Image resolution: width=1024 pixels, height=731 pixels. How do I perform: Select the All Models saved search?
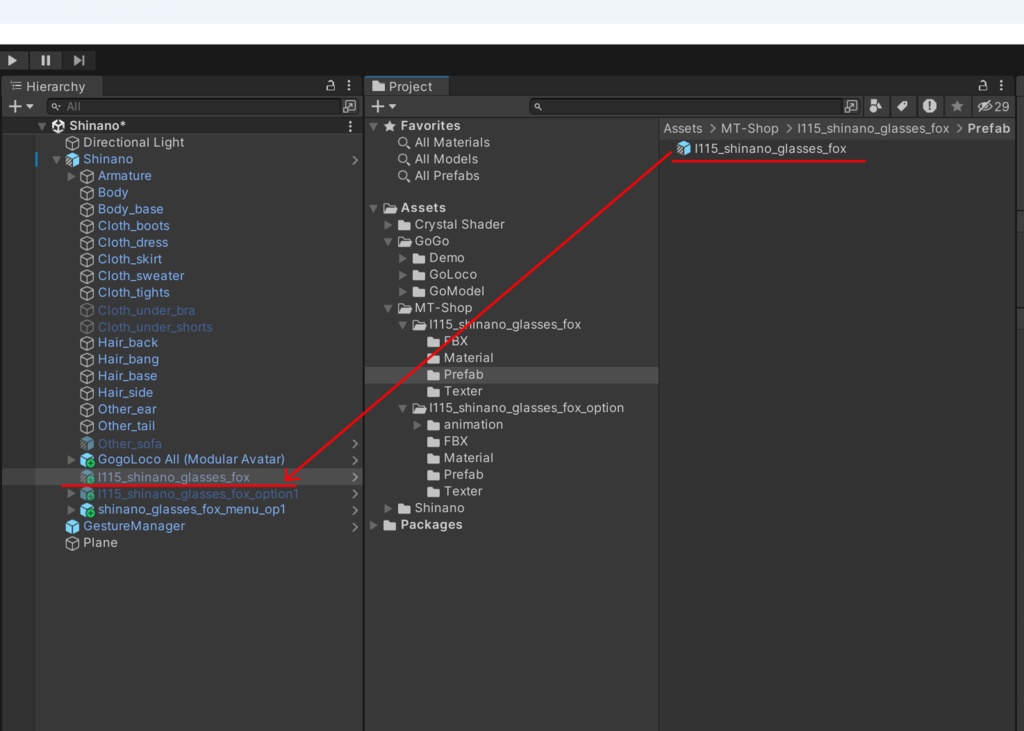445,159
